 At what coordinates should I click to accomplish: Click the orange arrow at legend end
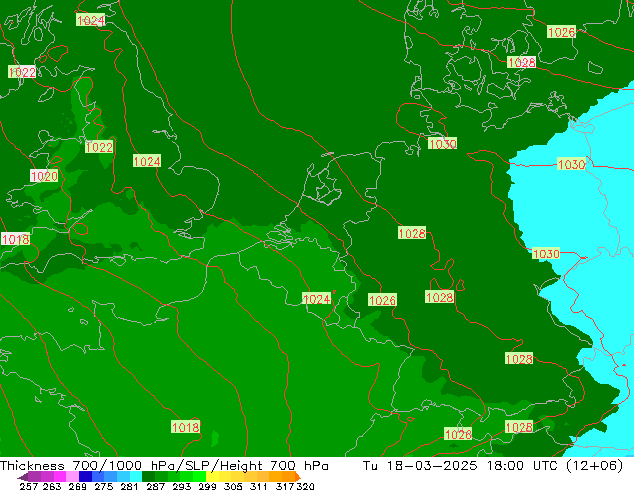click(298, 477)
